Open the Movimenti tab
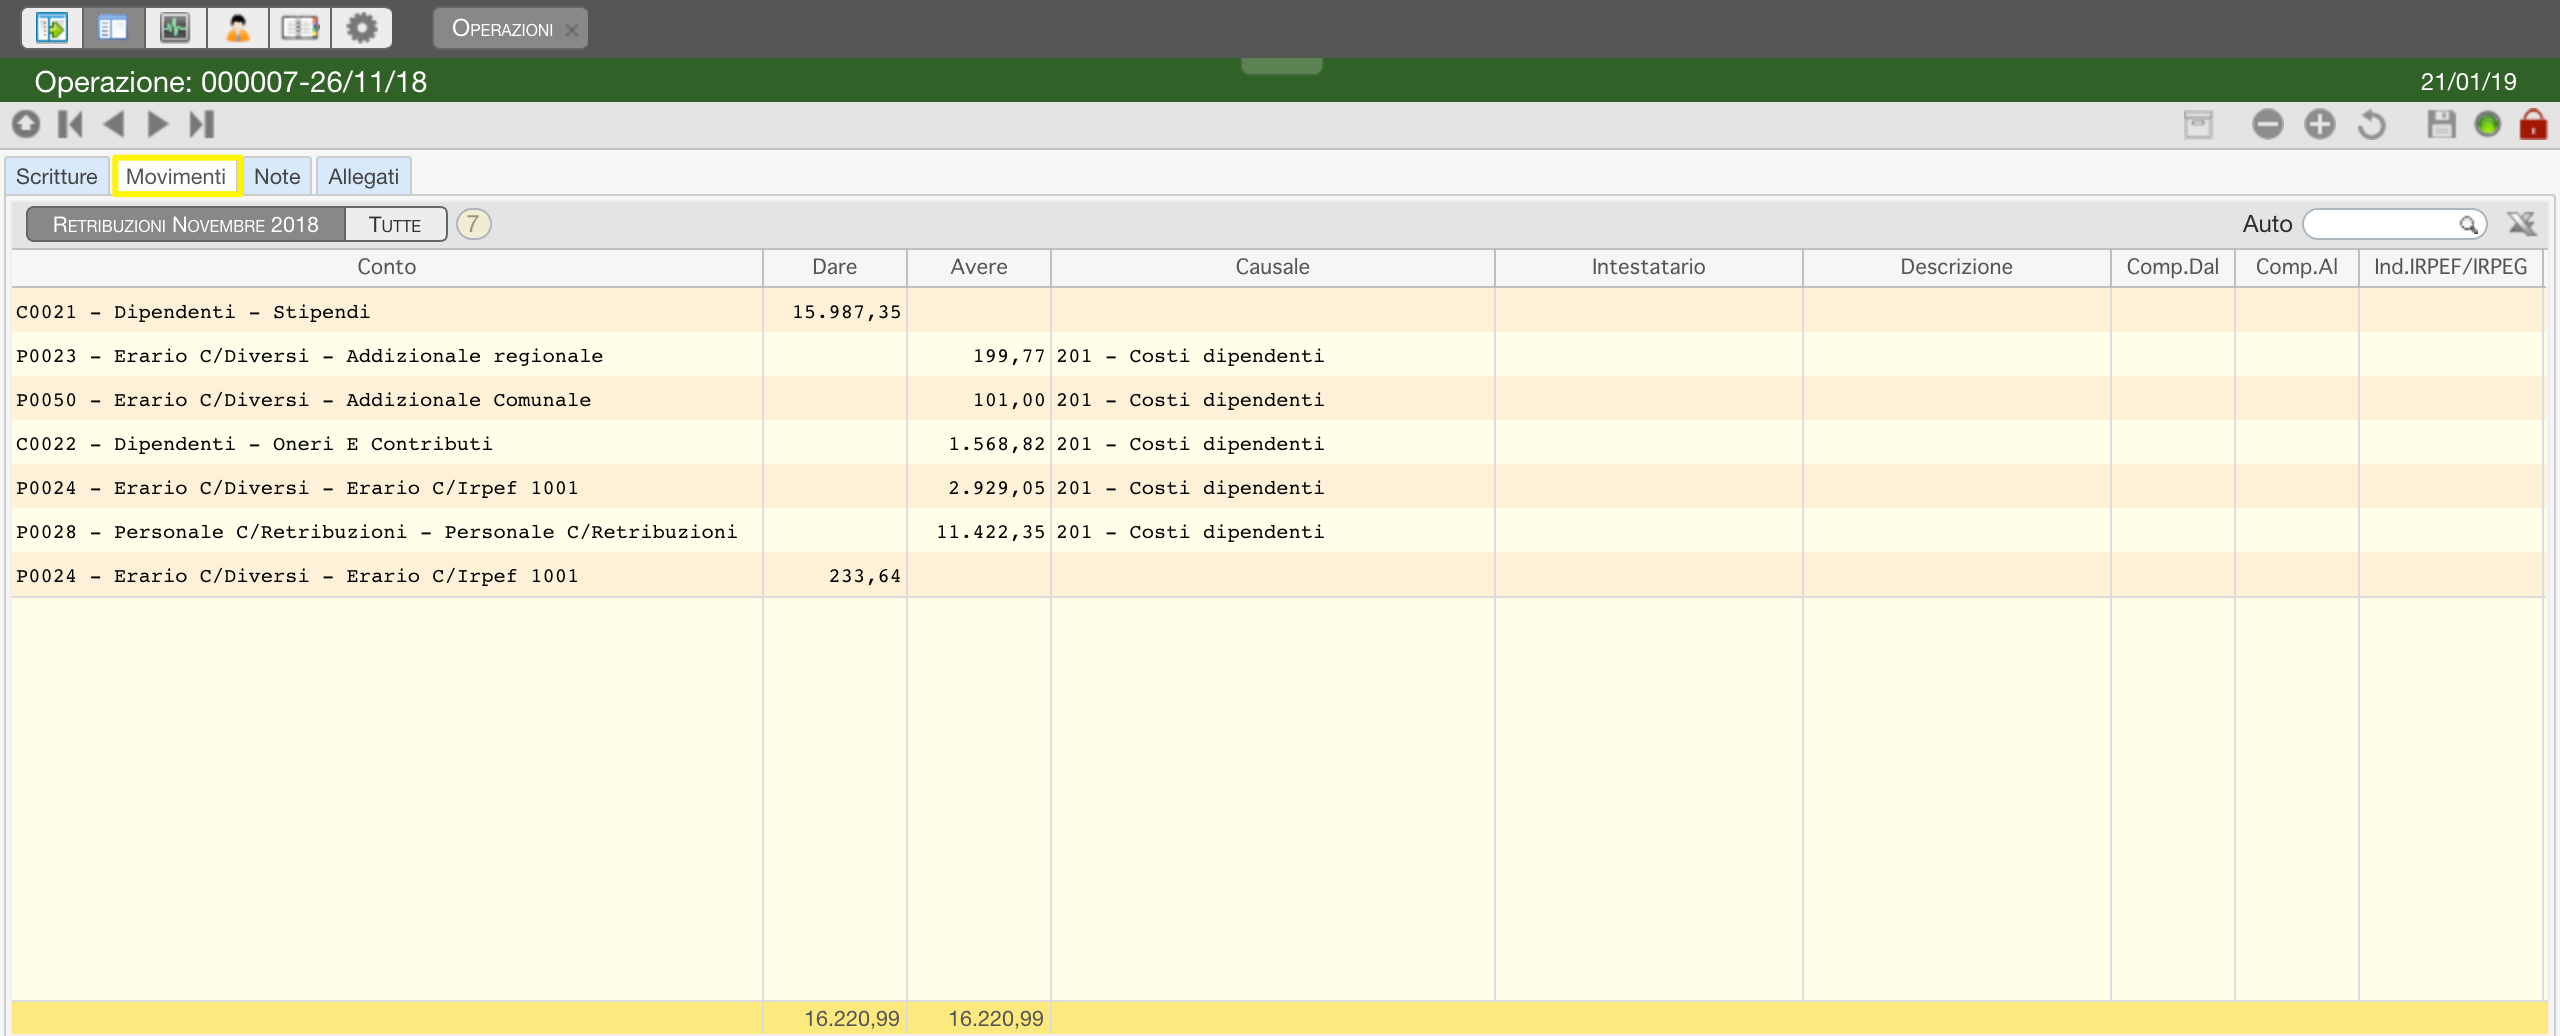Image resolution: width=2560 pixels, height=1036 pixels. coord(176,176)
